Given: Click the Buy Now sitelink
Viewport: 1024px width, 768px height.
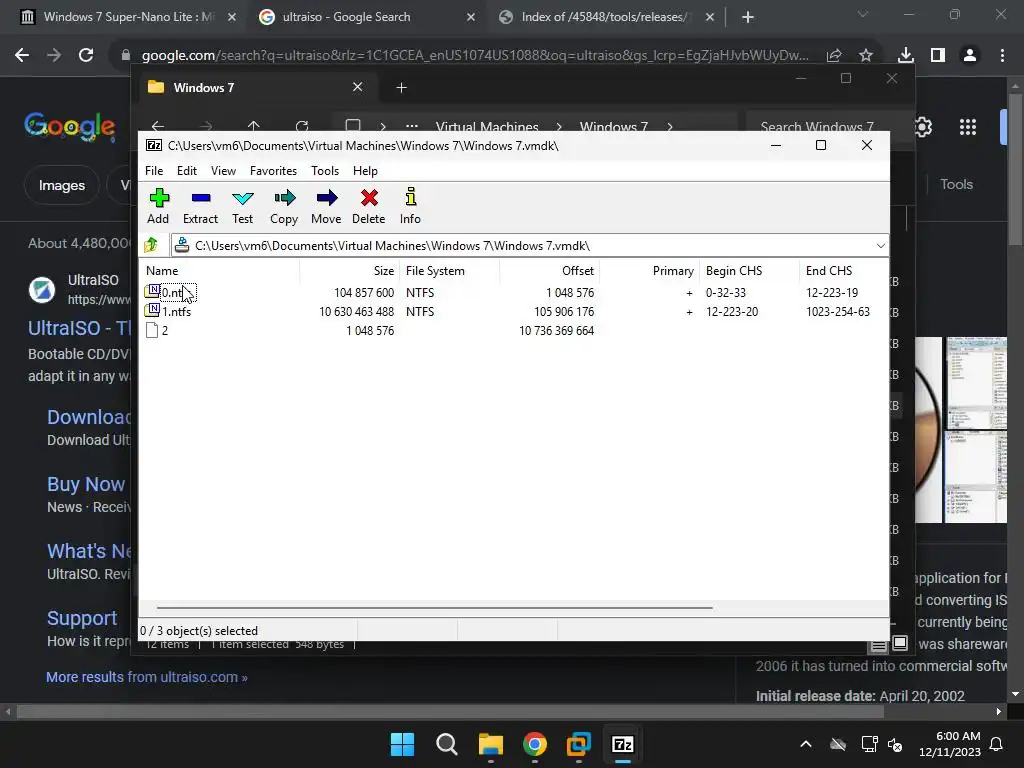Looking at the screenshot, I should click(x=86, y=484).
